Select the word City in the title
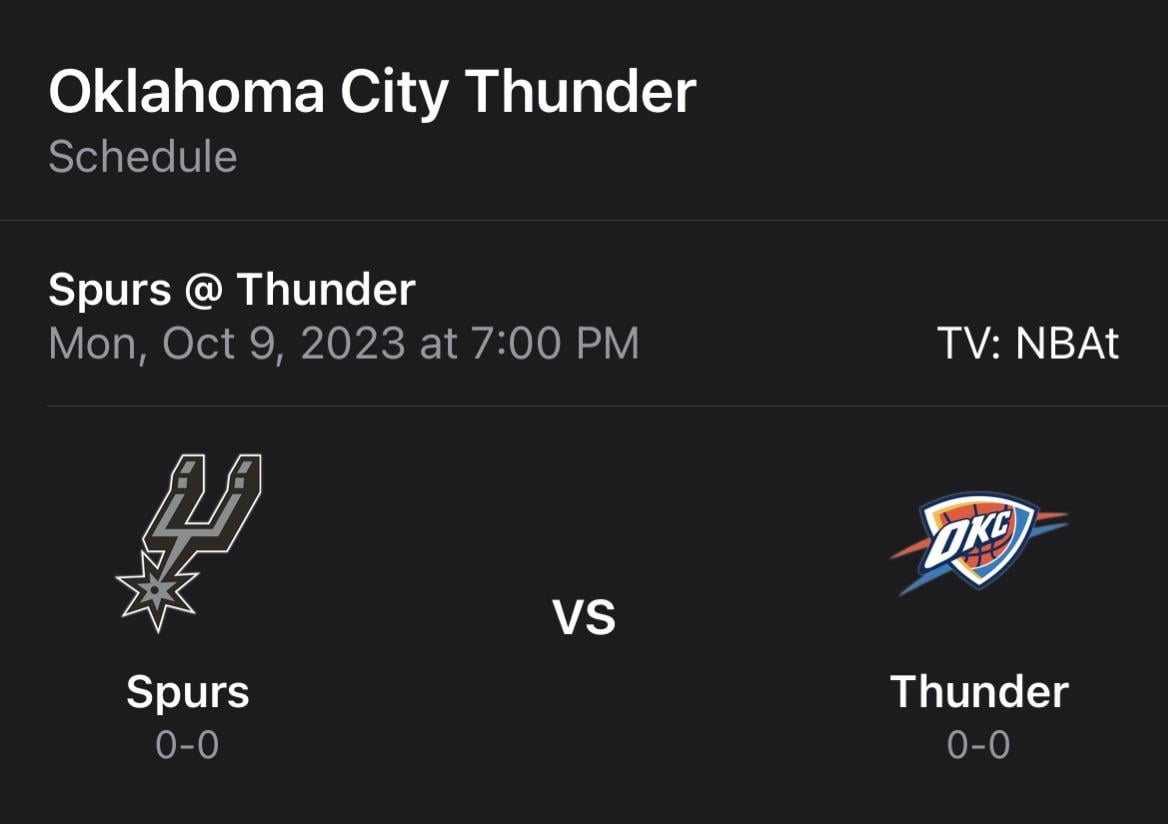 [x=394, y=92]
